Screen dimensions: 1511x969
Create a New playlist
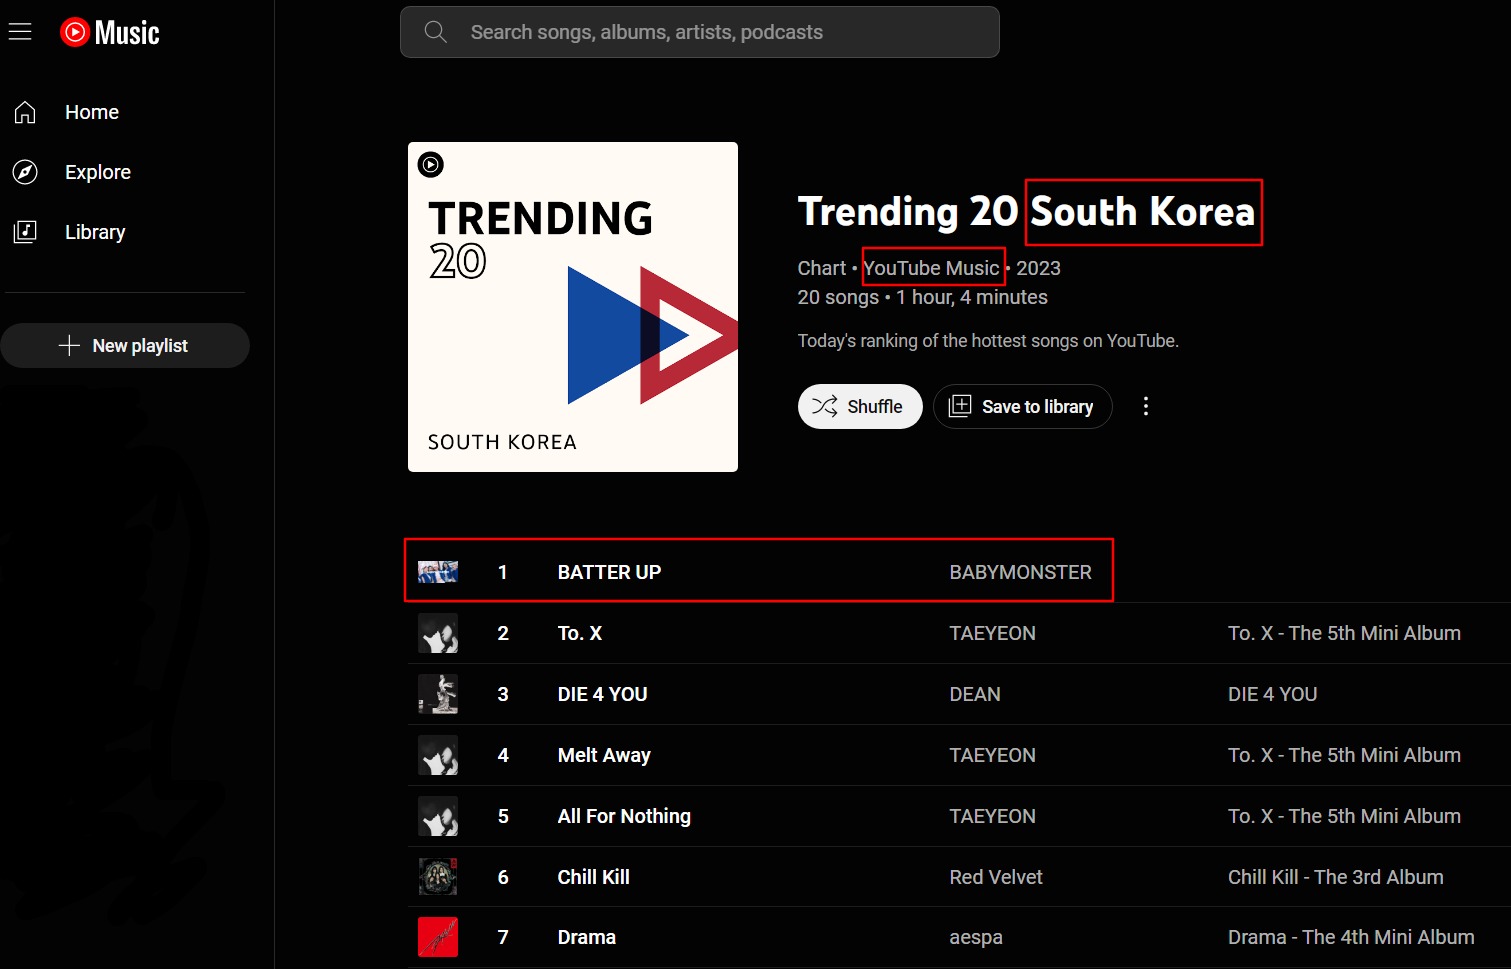tap(125, 345)
